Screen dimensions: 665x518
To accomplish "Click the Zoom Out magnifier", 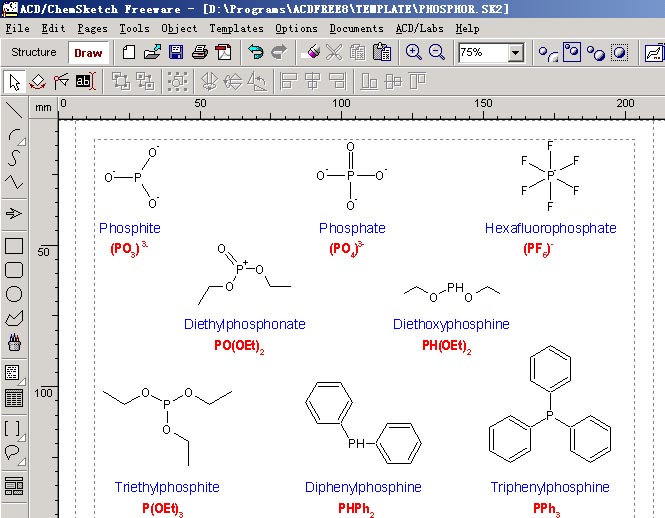I will pyautogui.click(x=436, y=52).
